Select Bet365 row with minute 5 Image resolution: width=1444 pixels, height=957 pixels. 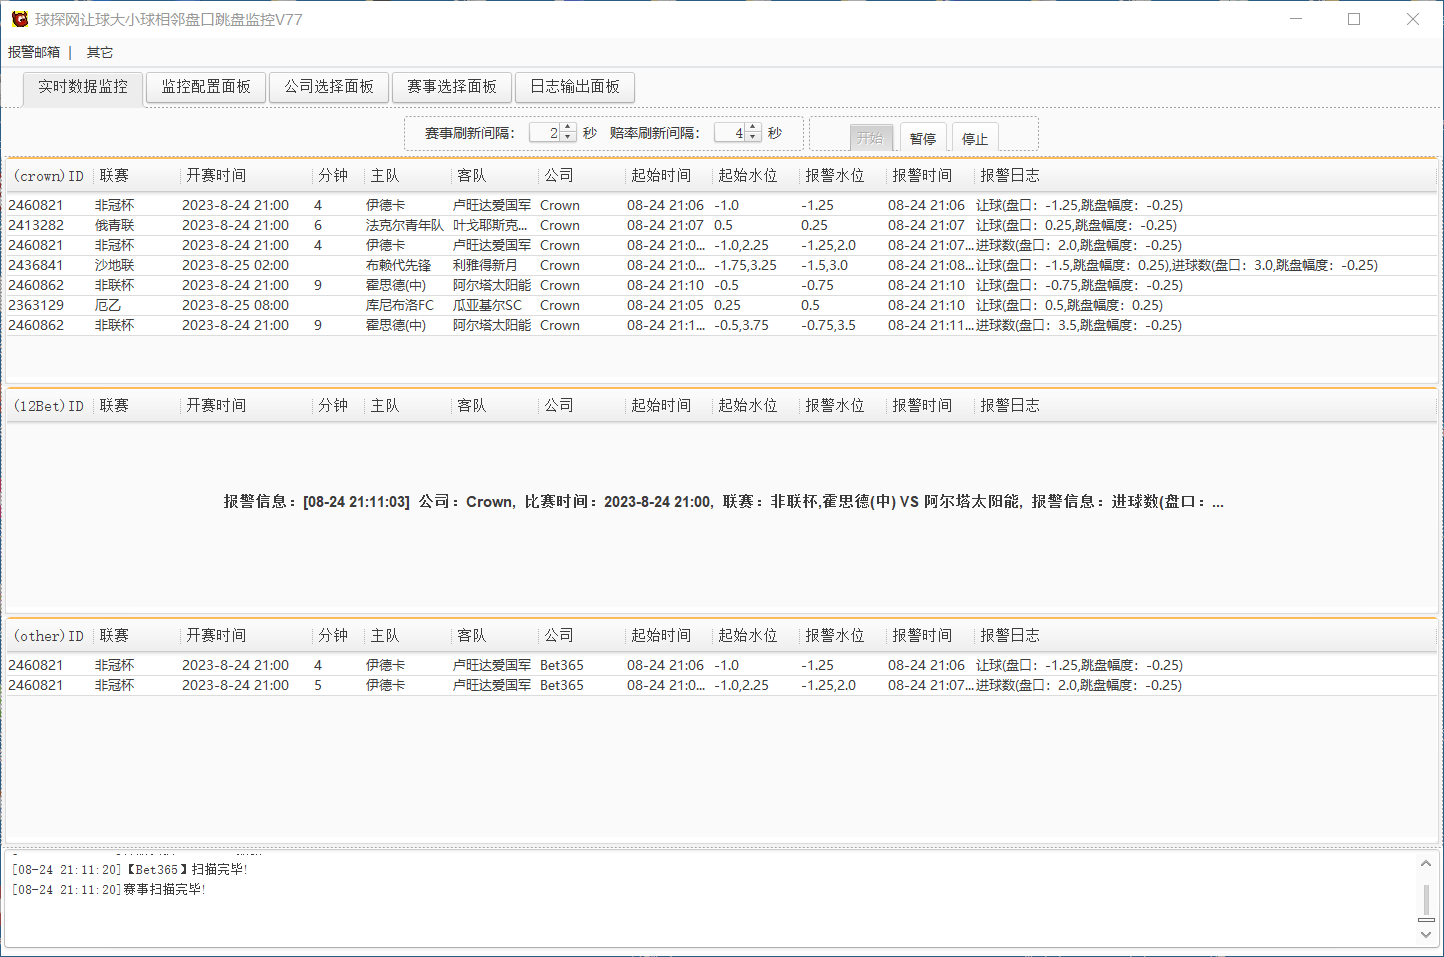[721, 685]
